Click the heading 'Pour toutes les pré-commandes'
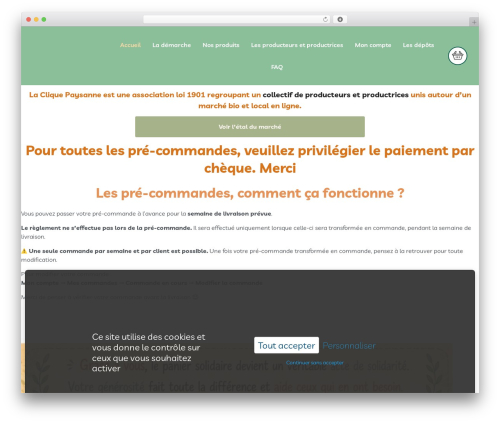 (x=250, y=159)
